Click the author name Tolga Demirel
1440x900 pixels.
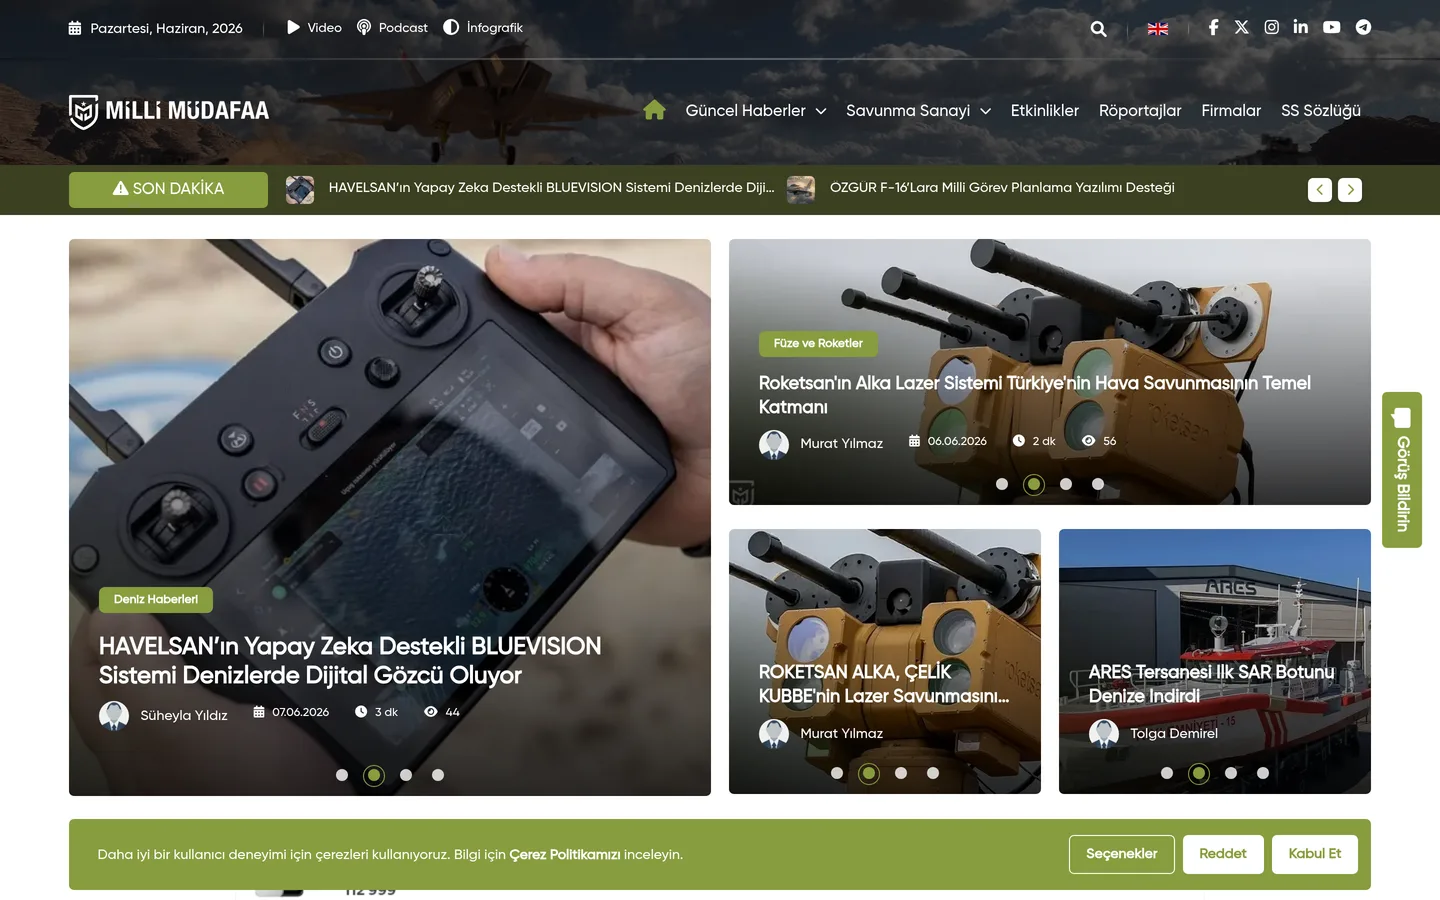point(1174,734)
